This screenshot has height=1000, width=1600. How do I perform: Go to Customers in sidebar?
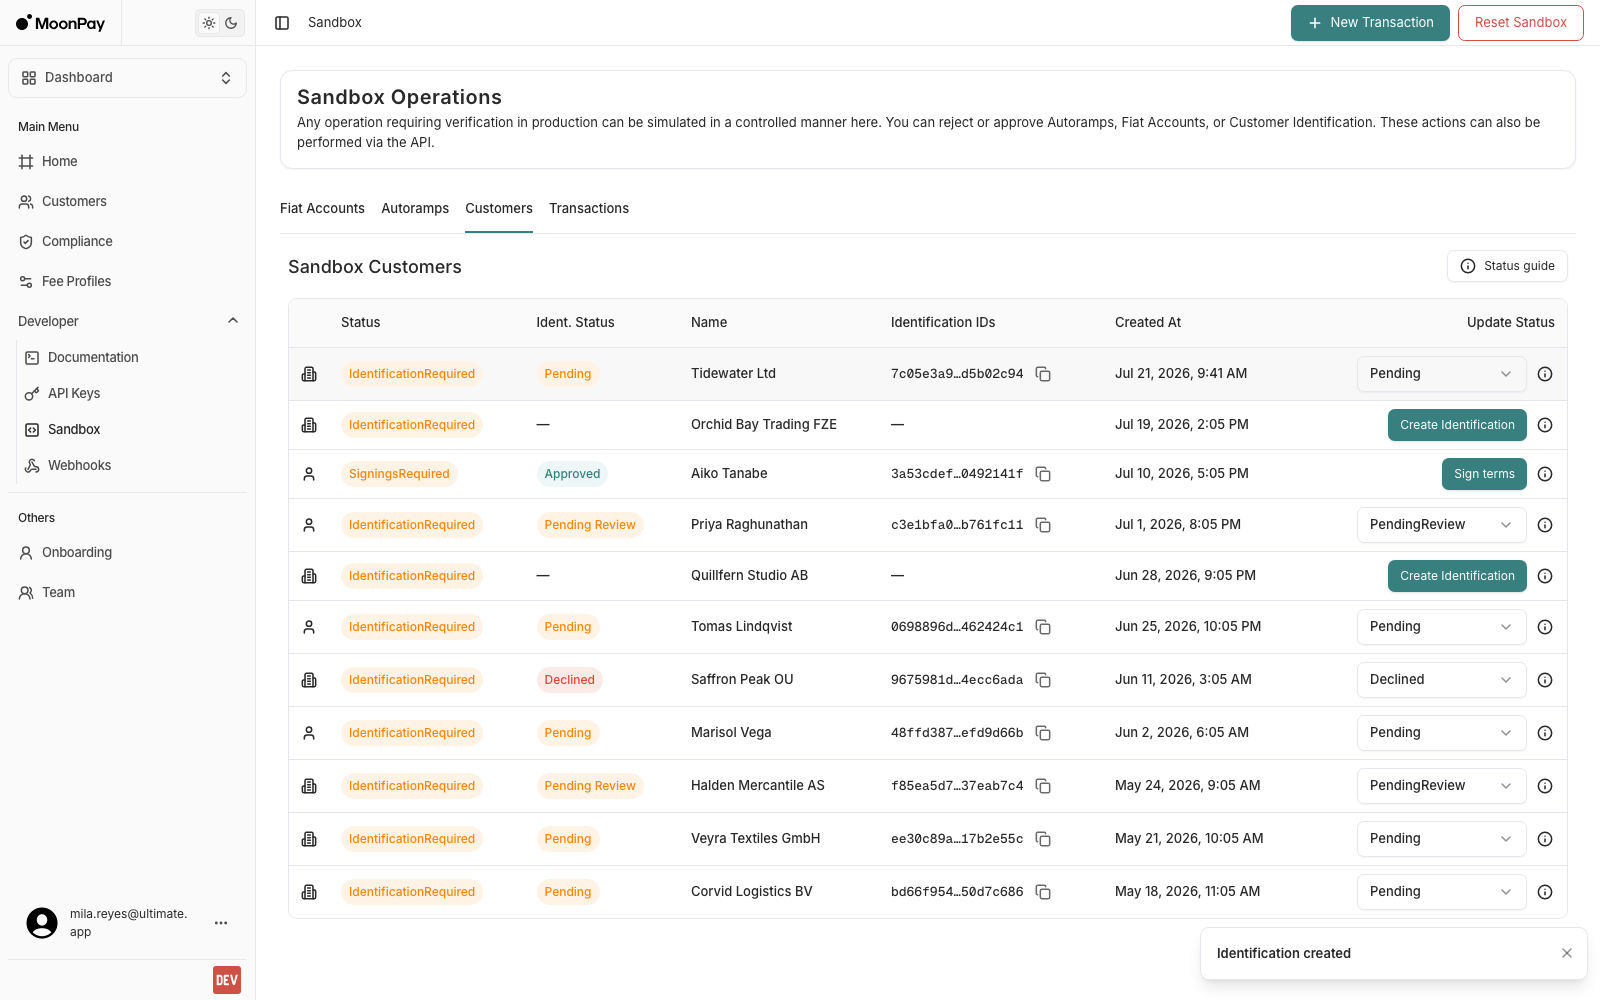(x=127, y=201)
